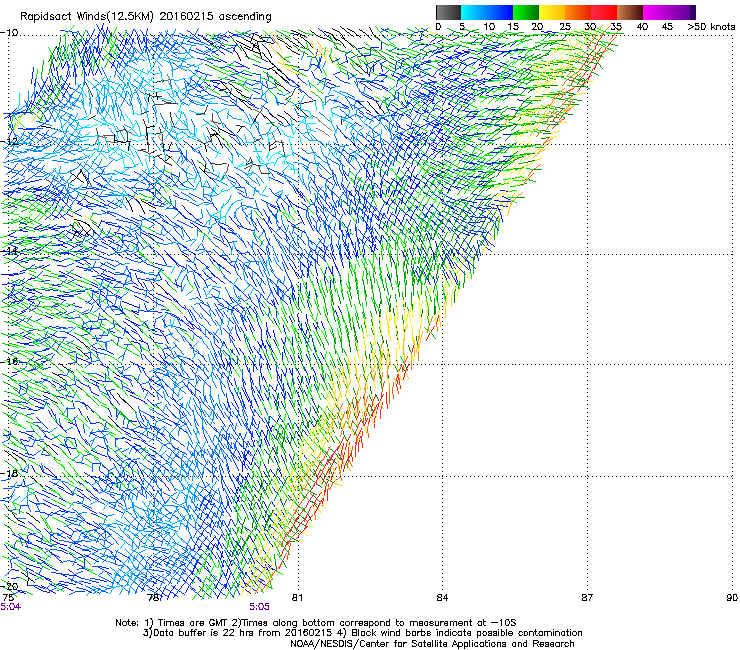The height and width of the screenshot is (650, 740).
Task: Click the brown 35–40 knots color segment
Action: pyautogui.click(x=630, y=12)
